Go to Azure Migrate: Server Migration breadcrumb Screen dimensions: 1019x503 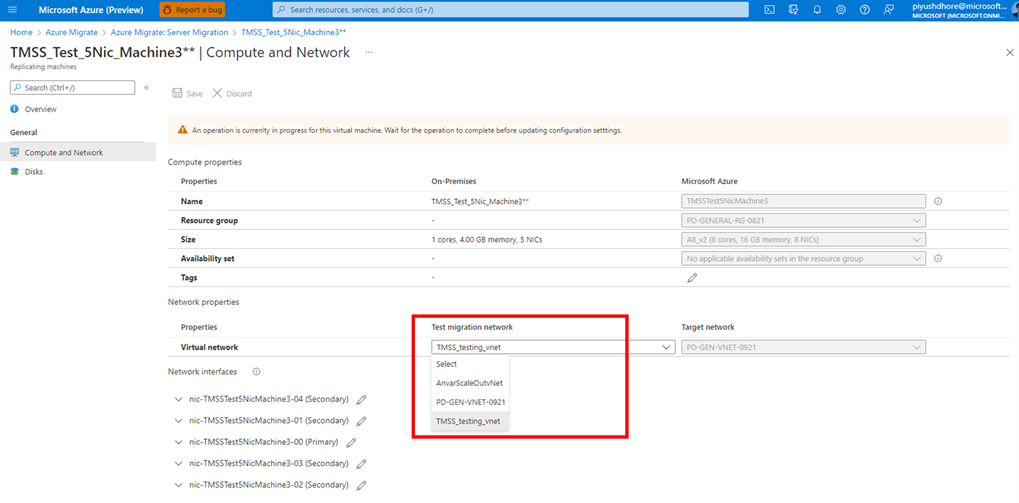pos(170,32)
